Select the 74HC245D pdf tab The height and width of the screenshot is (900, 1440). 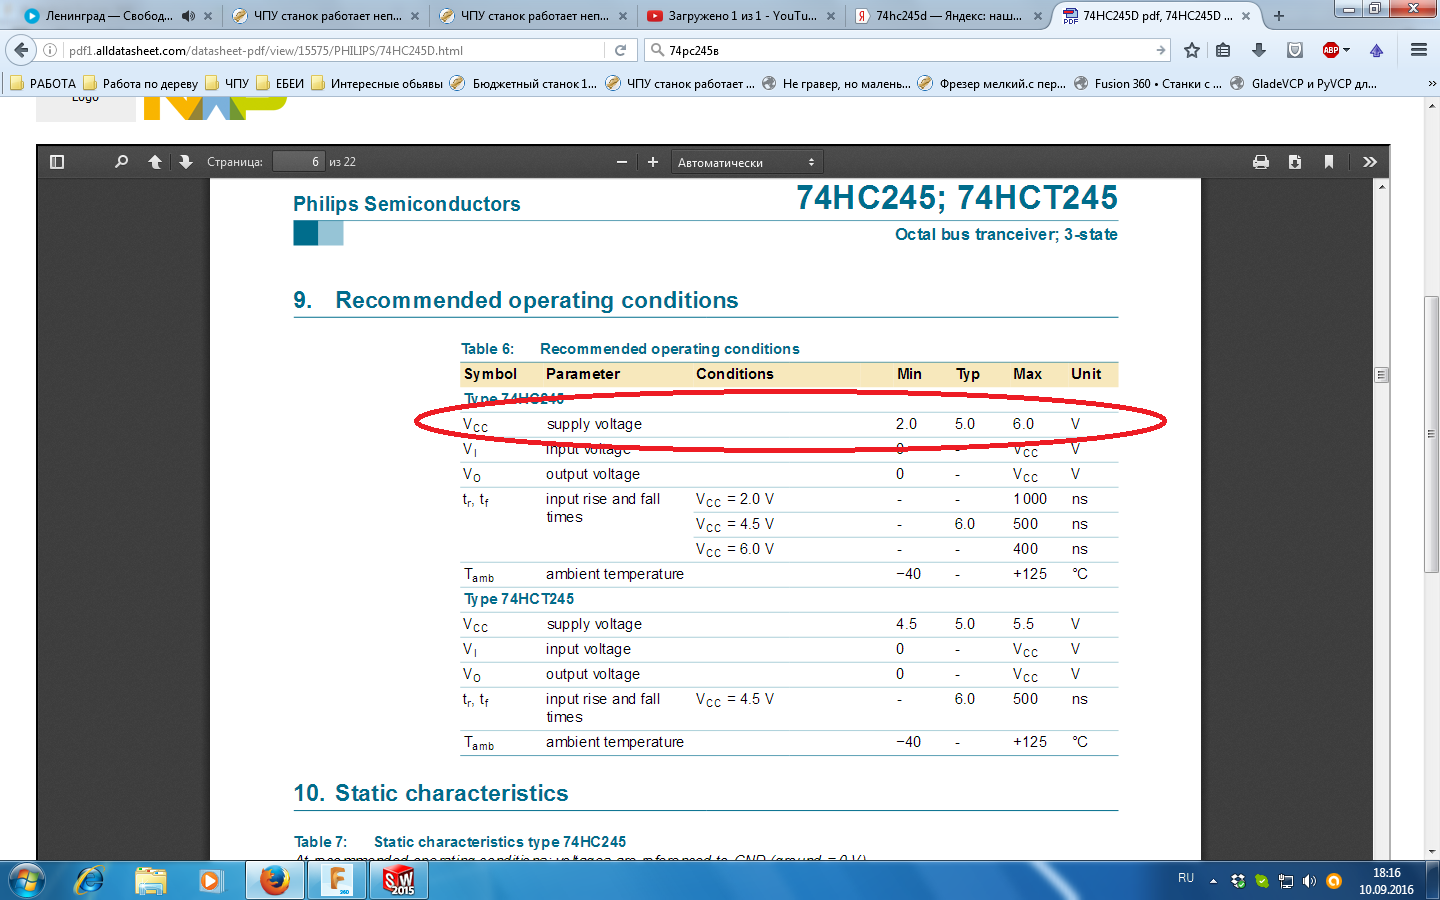[x=1157, y=16]
